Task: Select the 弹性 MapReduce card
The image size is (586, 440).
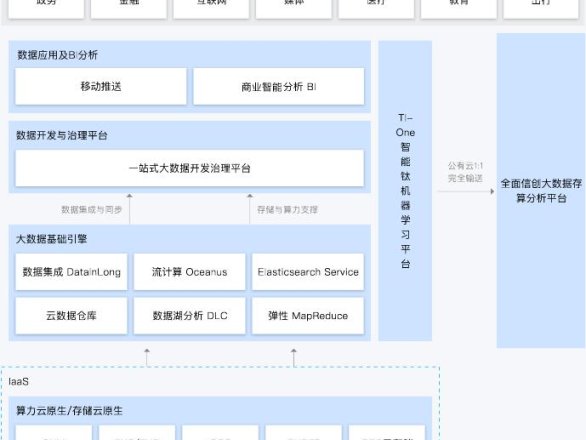Action: click(x=308, y=316)
